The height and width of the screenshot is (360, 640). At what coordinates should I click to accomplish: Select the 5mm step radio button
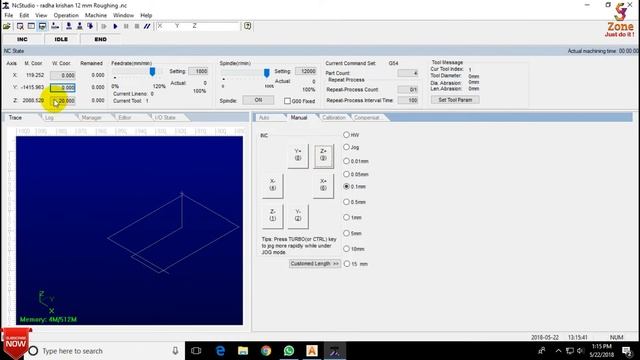[x=346, y=233]
